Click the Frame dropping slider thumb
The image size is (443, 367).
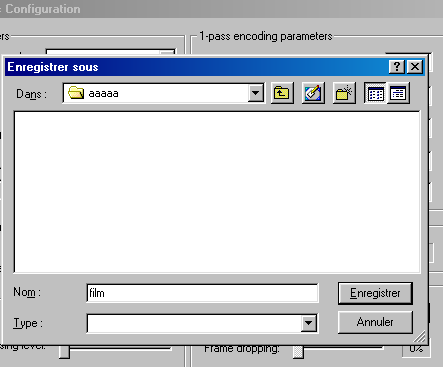pos(298,351)
